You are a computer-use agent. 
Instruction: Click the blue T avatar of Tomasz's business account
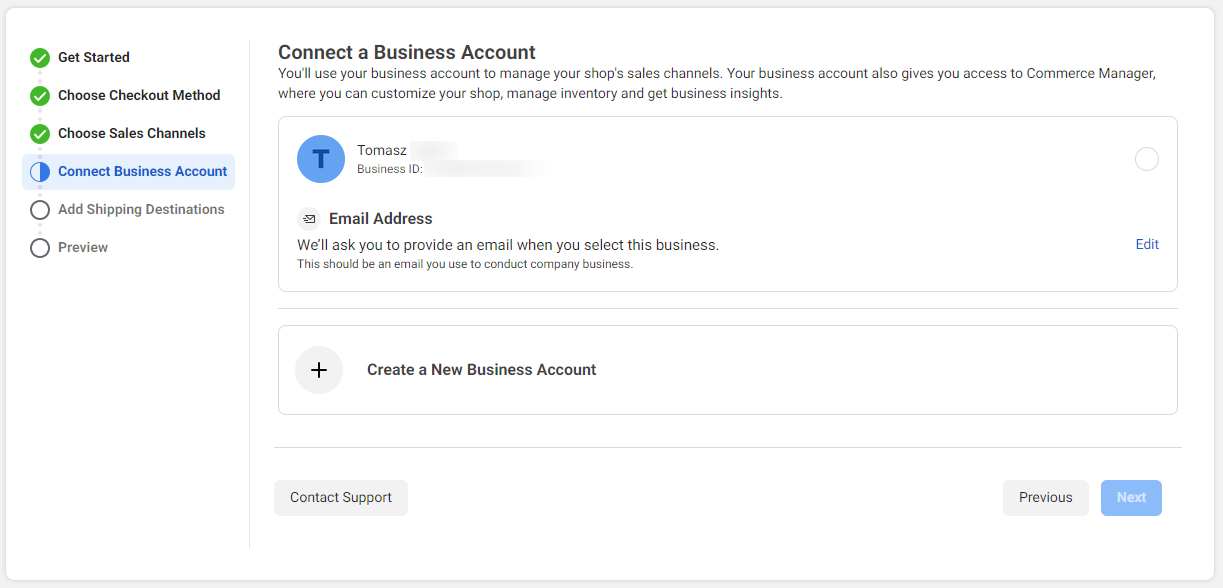click(320, 159)
